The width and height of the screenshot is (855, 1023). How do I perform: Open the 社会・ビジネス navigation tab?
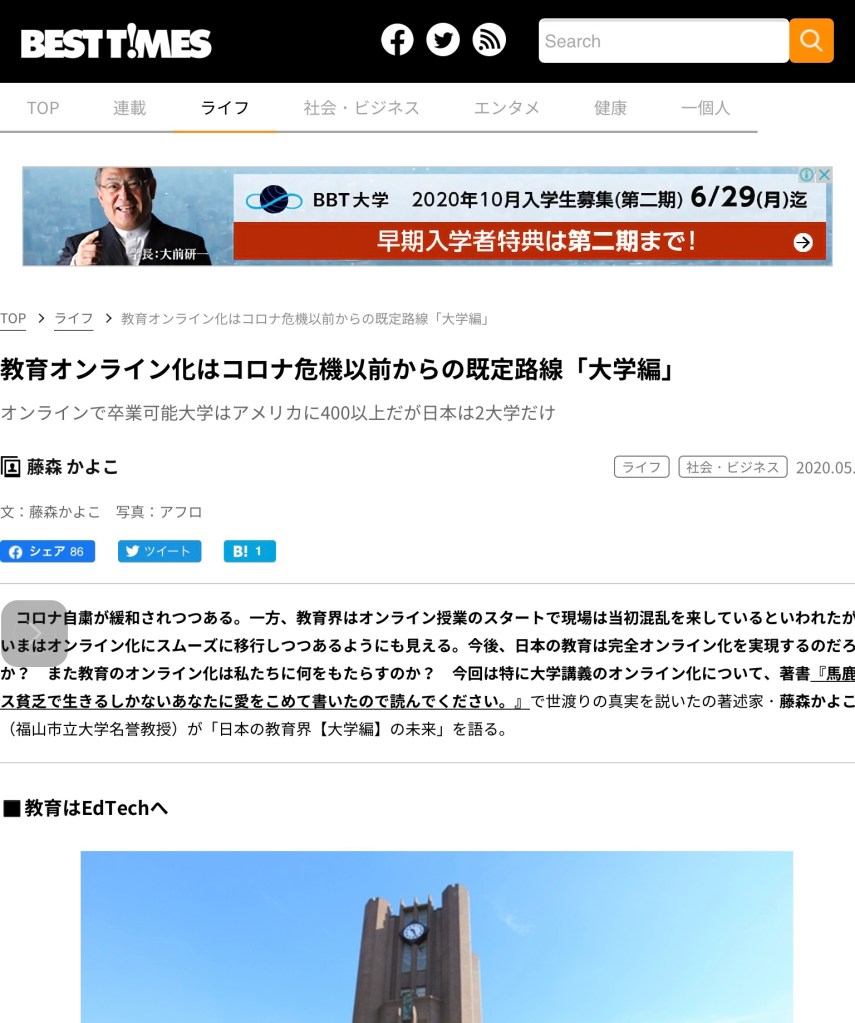tap(361, 108)
